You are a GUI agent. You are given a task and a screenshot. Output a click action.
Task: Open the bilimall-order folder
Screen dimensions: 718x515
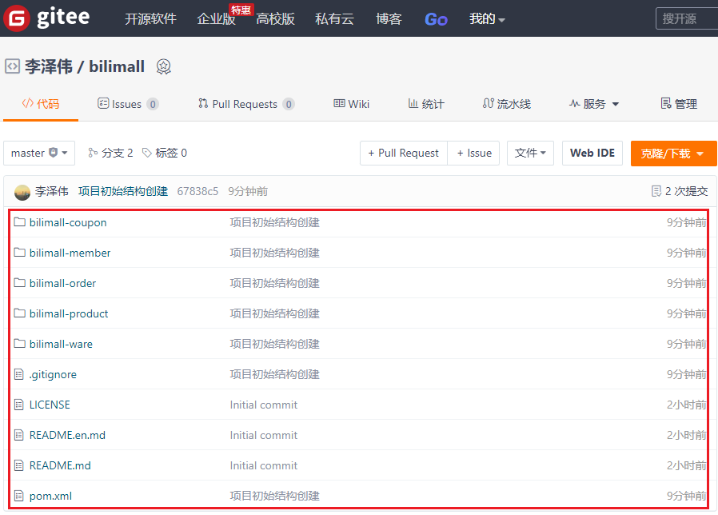[62, 283]
